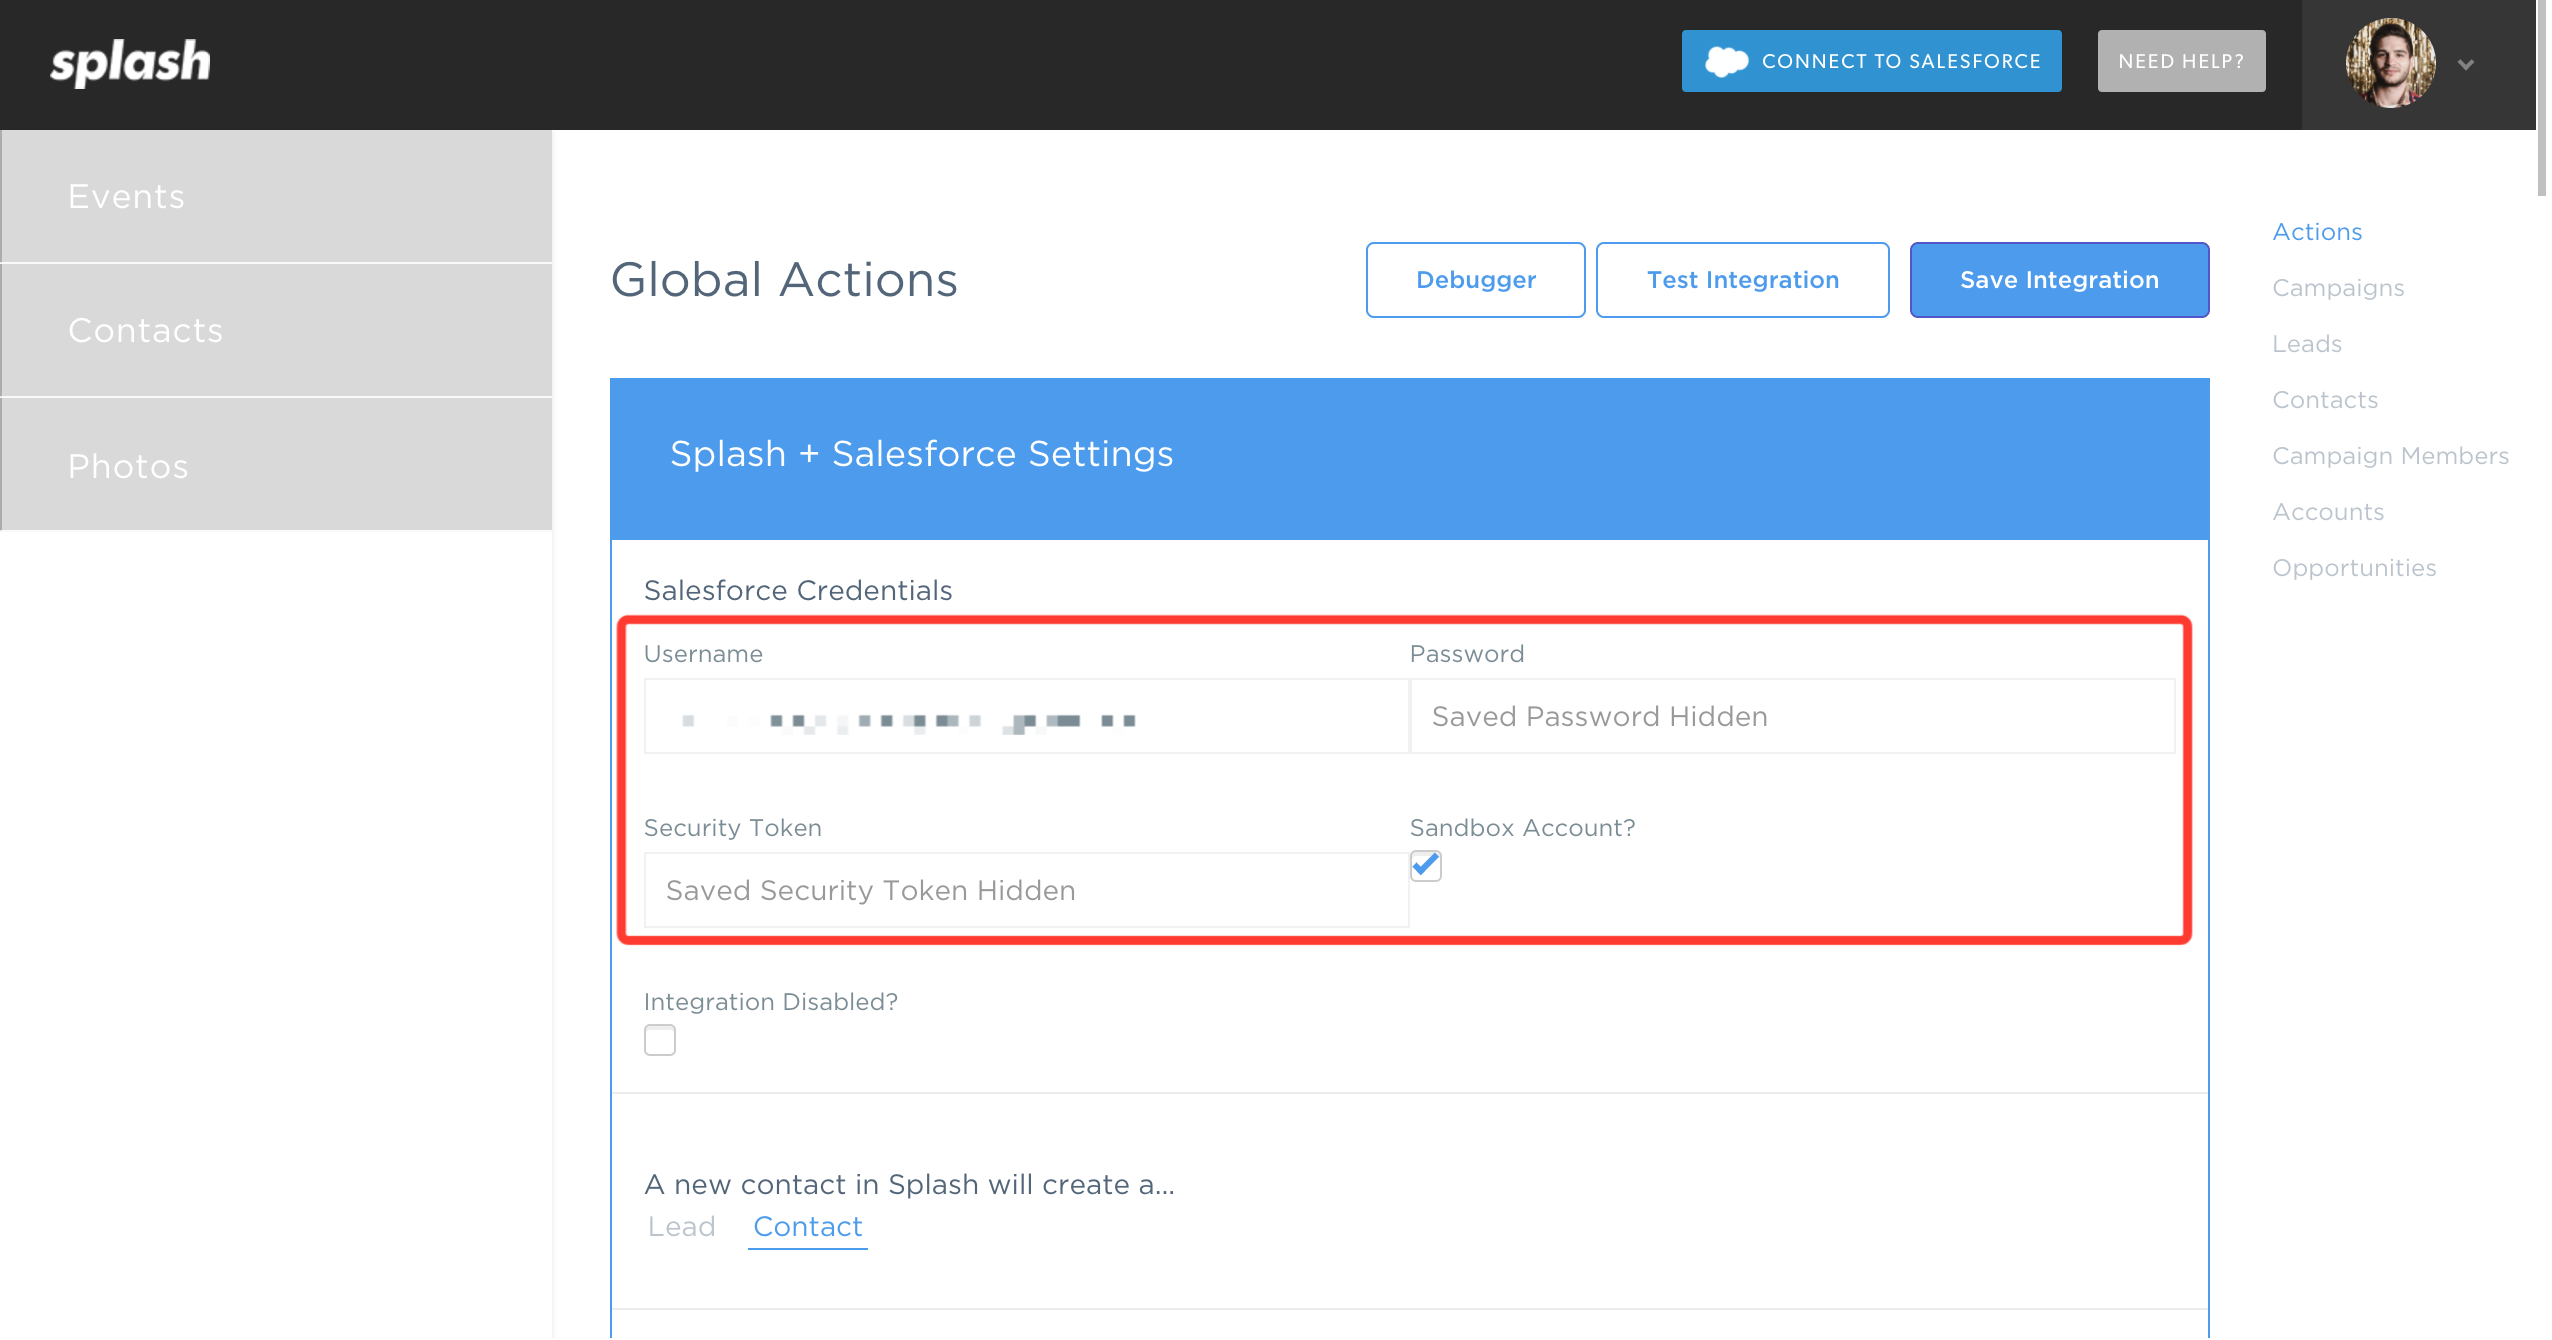Click the Global Actions heading
This screenshot has width=2552, height=1340.
[x=784, y=280]
